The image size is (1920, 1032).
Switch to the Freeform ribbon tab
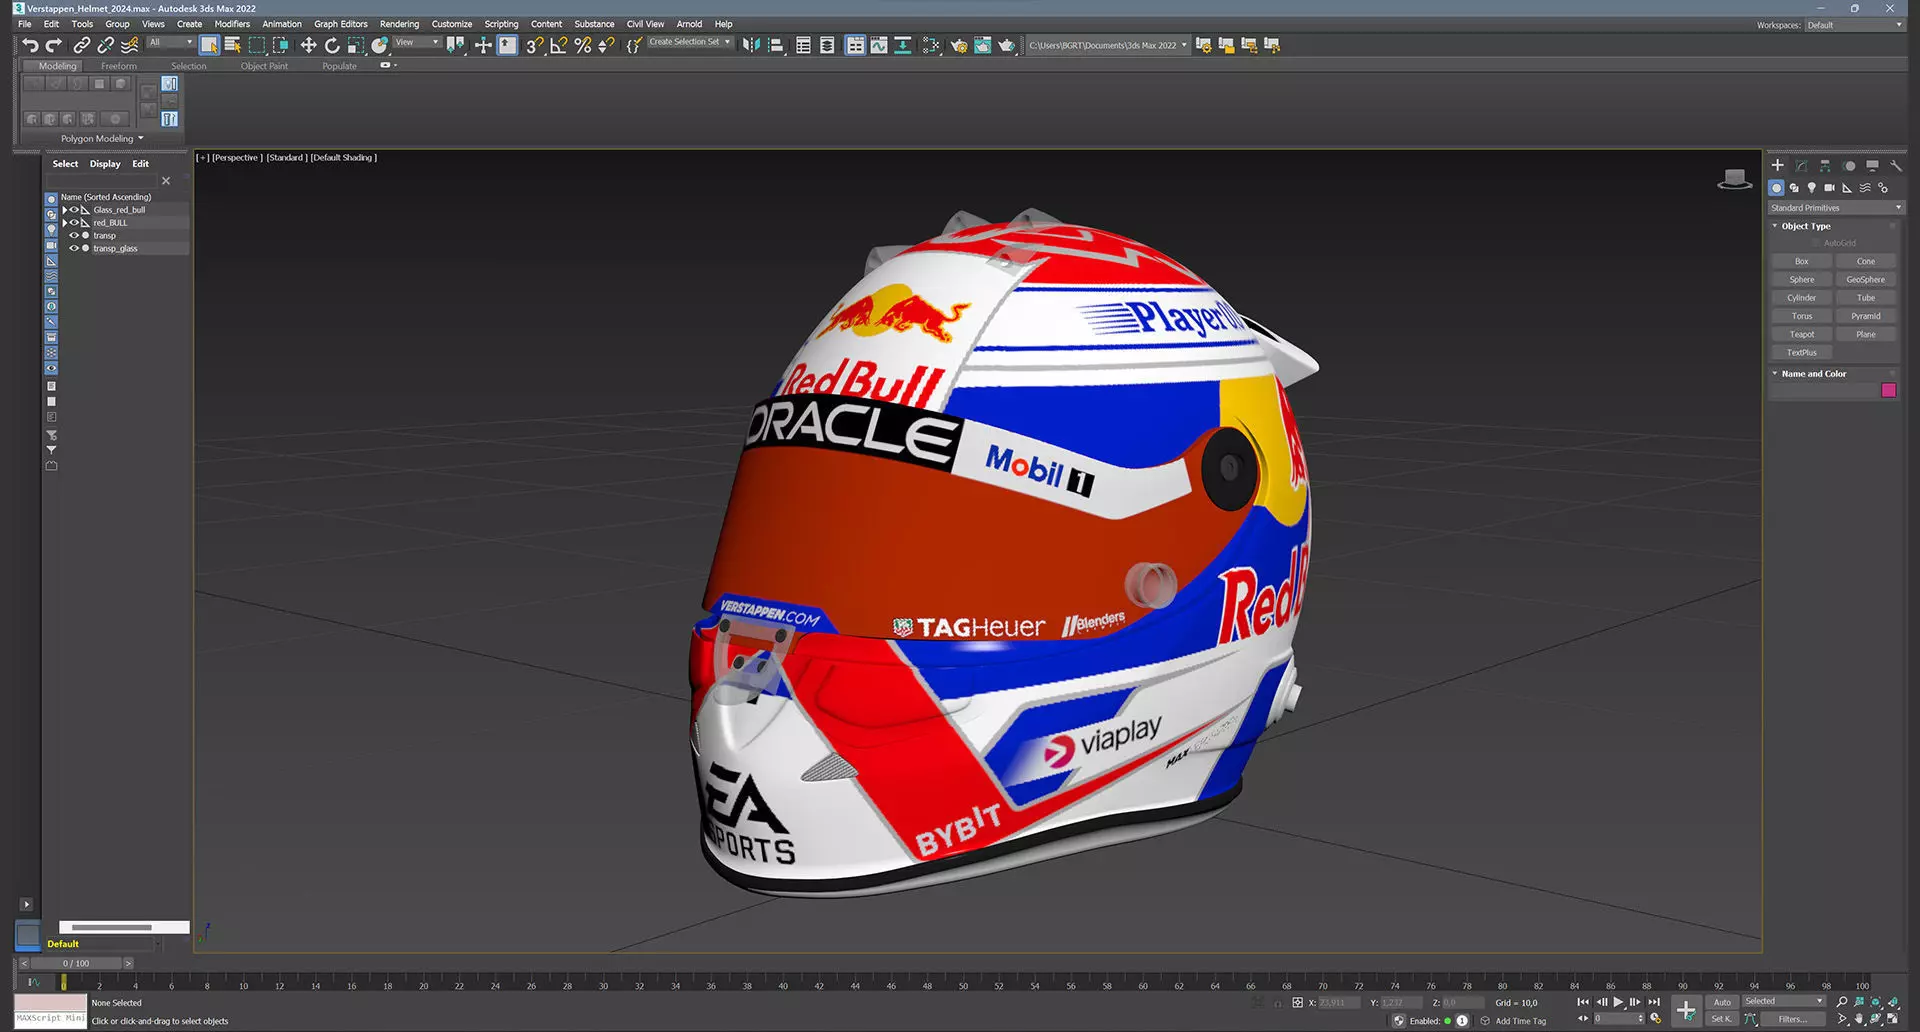[x=118, y=66]
